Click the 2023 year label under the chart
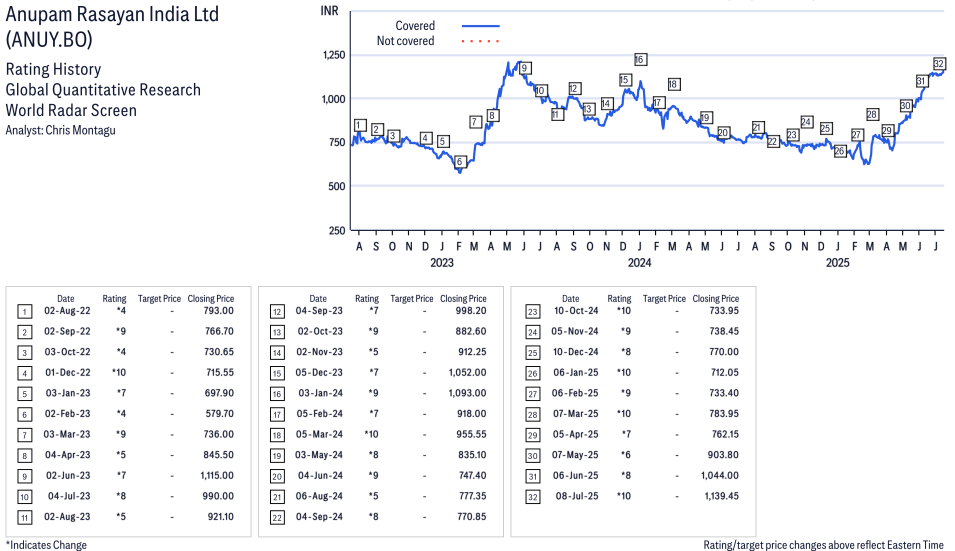 (x=442, y=262)
